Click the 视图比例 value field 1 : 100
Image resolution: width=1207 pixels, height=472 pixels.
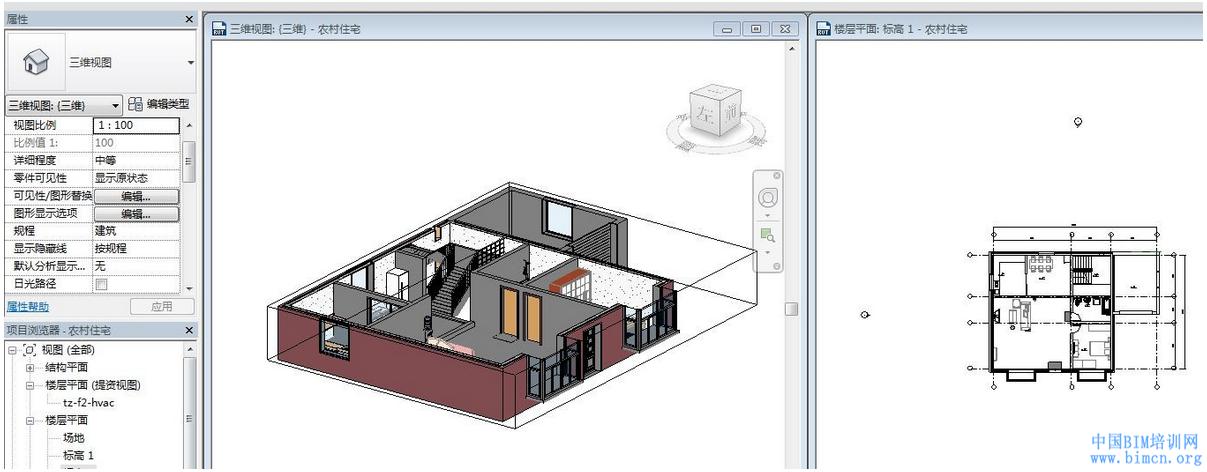[x=136, y=126]
